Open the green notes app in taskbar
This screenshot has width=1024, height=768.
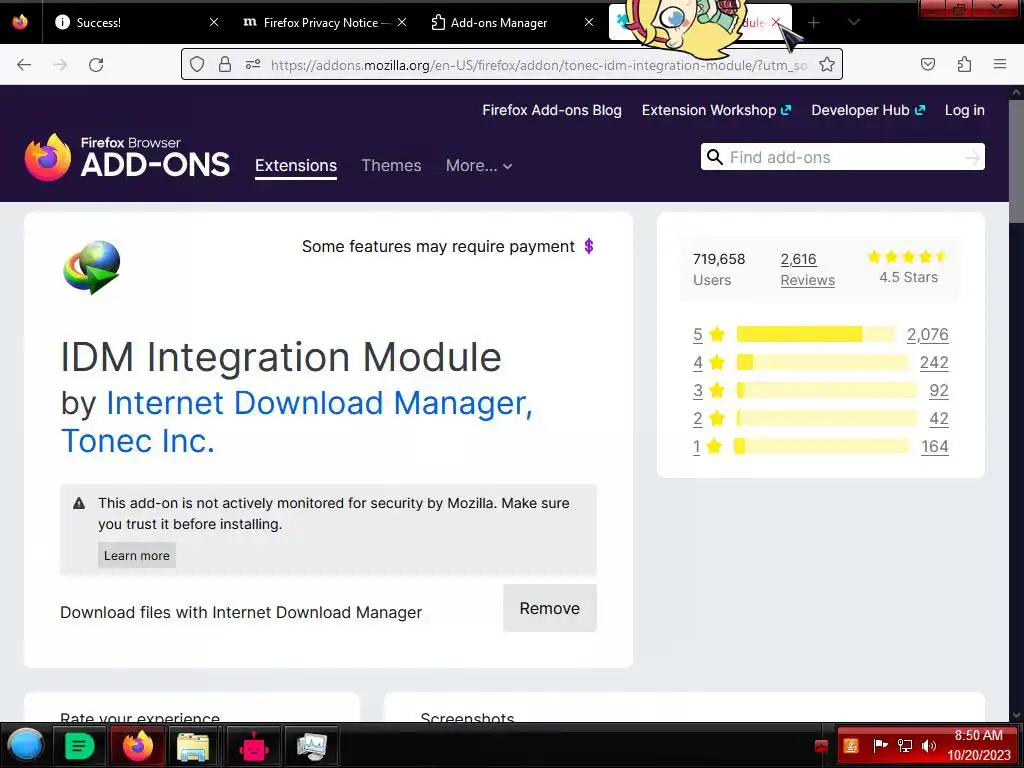point(80,746)
